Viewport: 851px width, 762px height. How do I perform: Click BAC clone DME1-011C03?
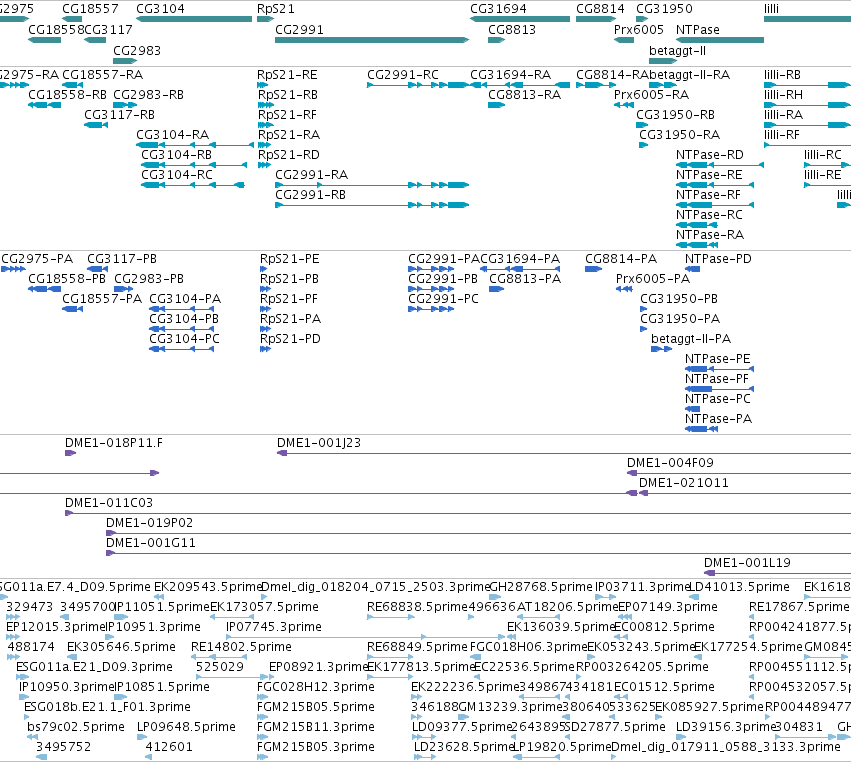109,503
